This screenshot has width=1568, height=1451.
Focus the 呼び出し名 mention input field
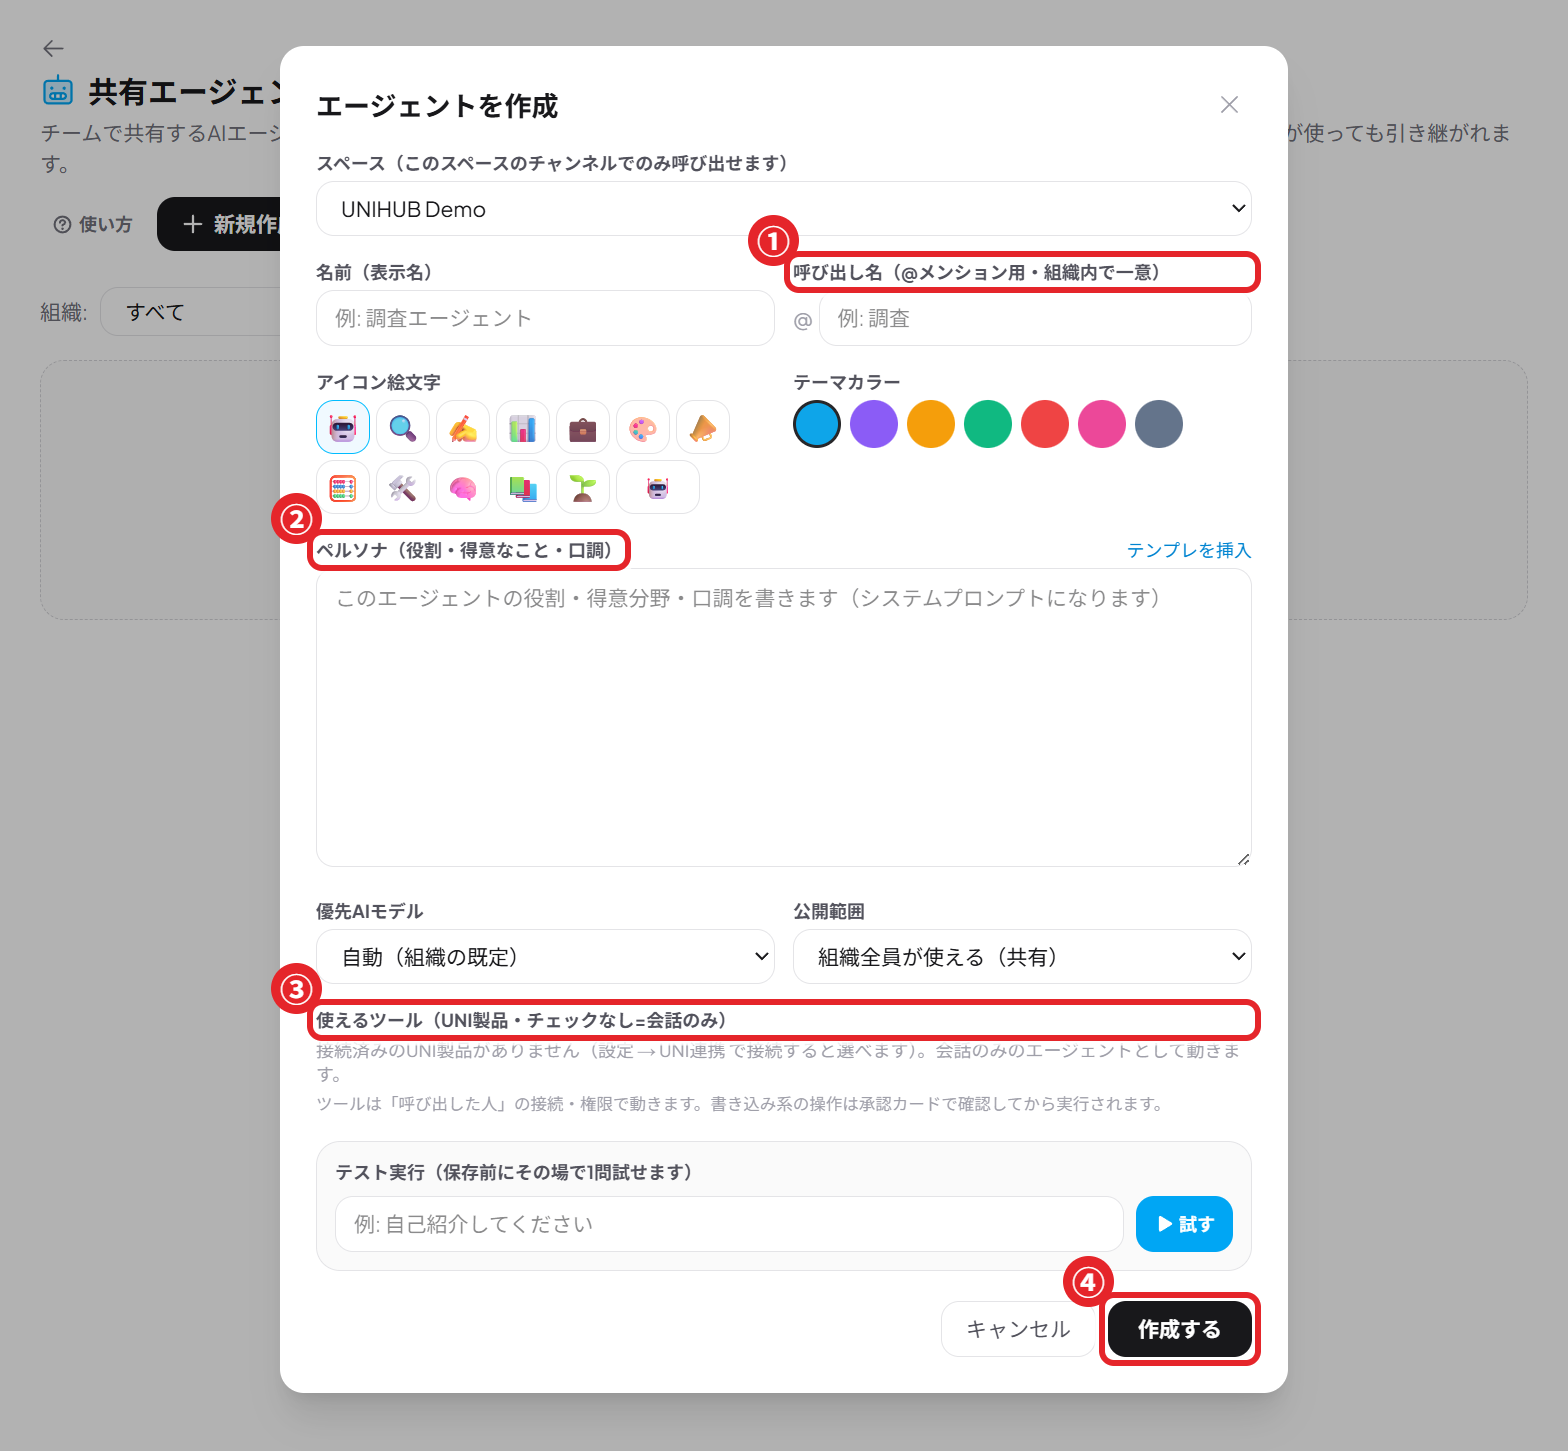1035,318
